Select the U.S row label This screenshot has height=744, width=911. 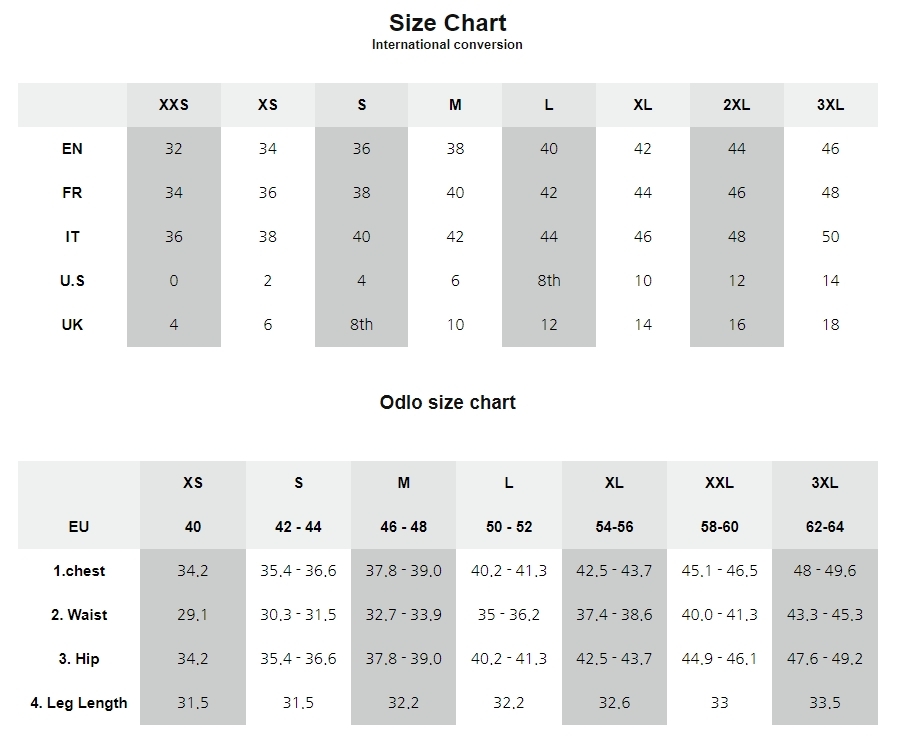coord(72,281)
